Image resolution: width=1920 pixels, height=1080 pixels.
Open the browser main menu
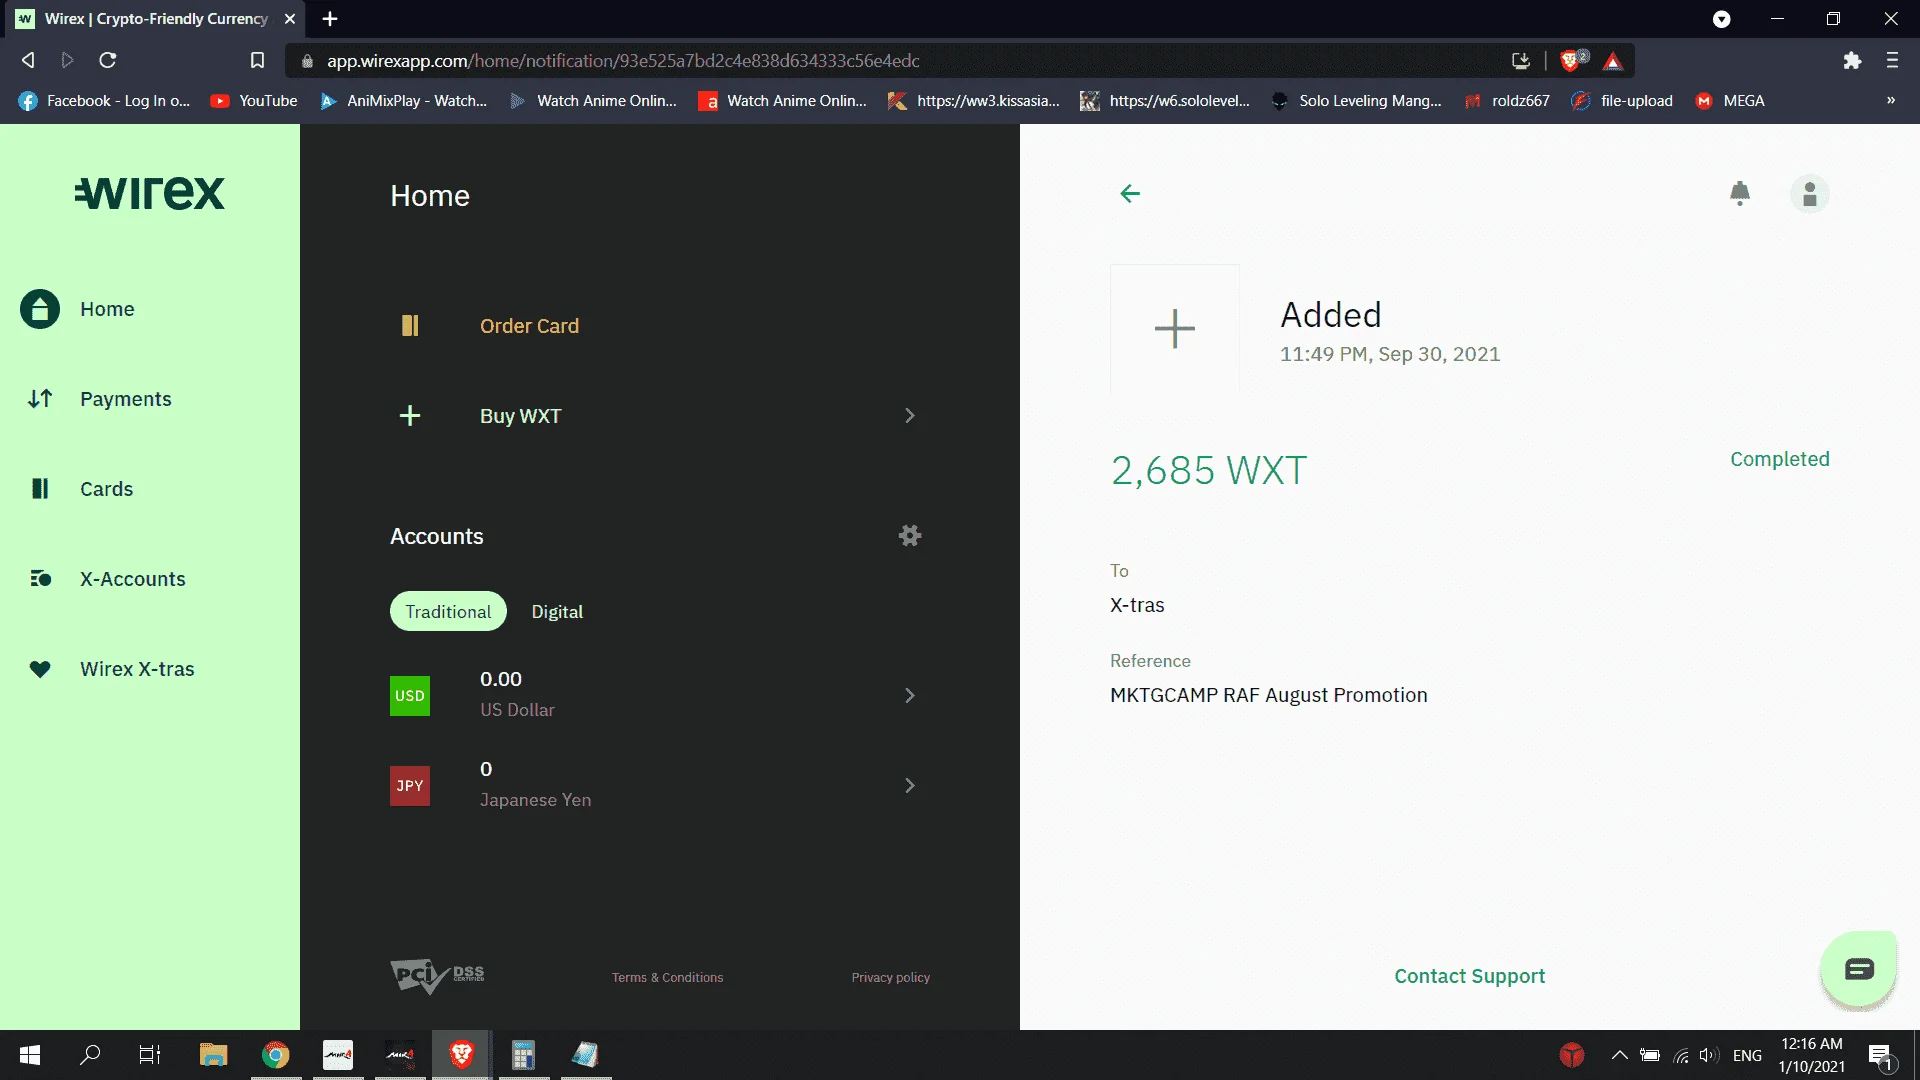[1892, 61]
